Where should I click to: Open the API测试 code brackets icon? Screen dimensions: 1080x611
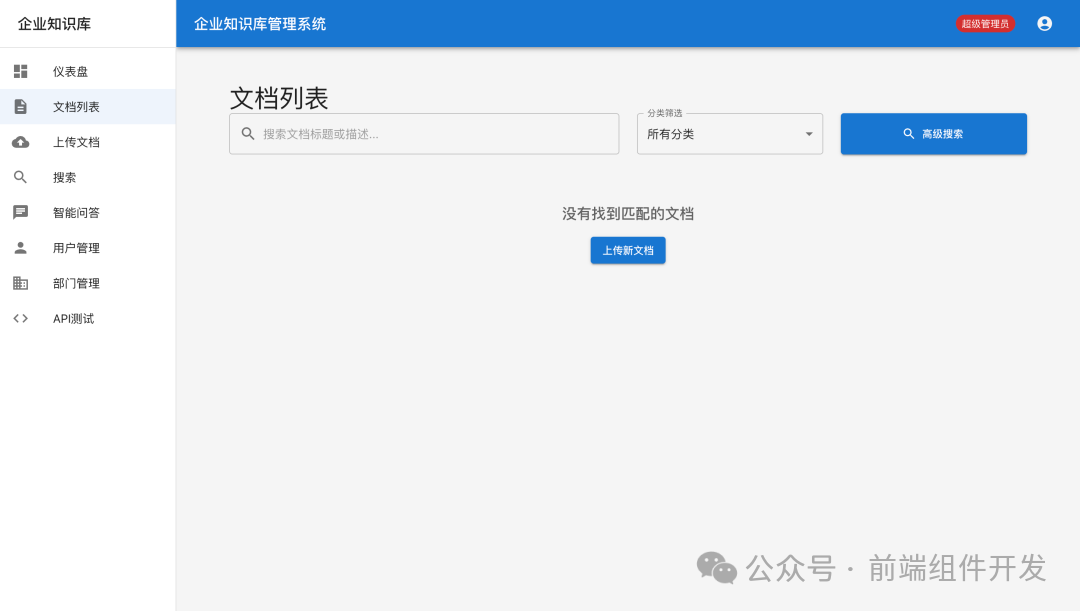pos(21,318)
